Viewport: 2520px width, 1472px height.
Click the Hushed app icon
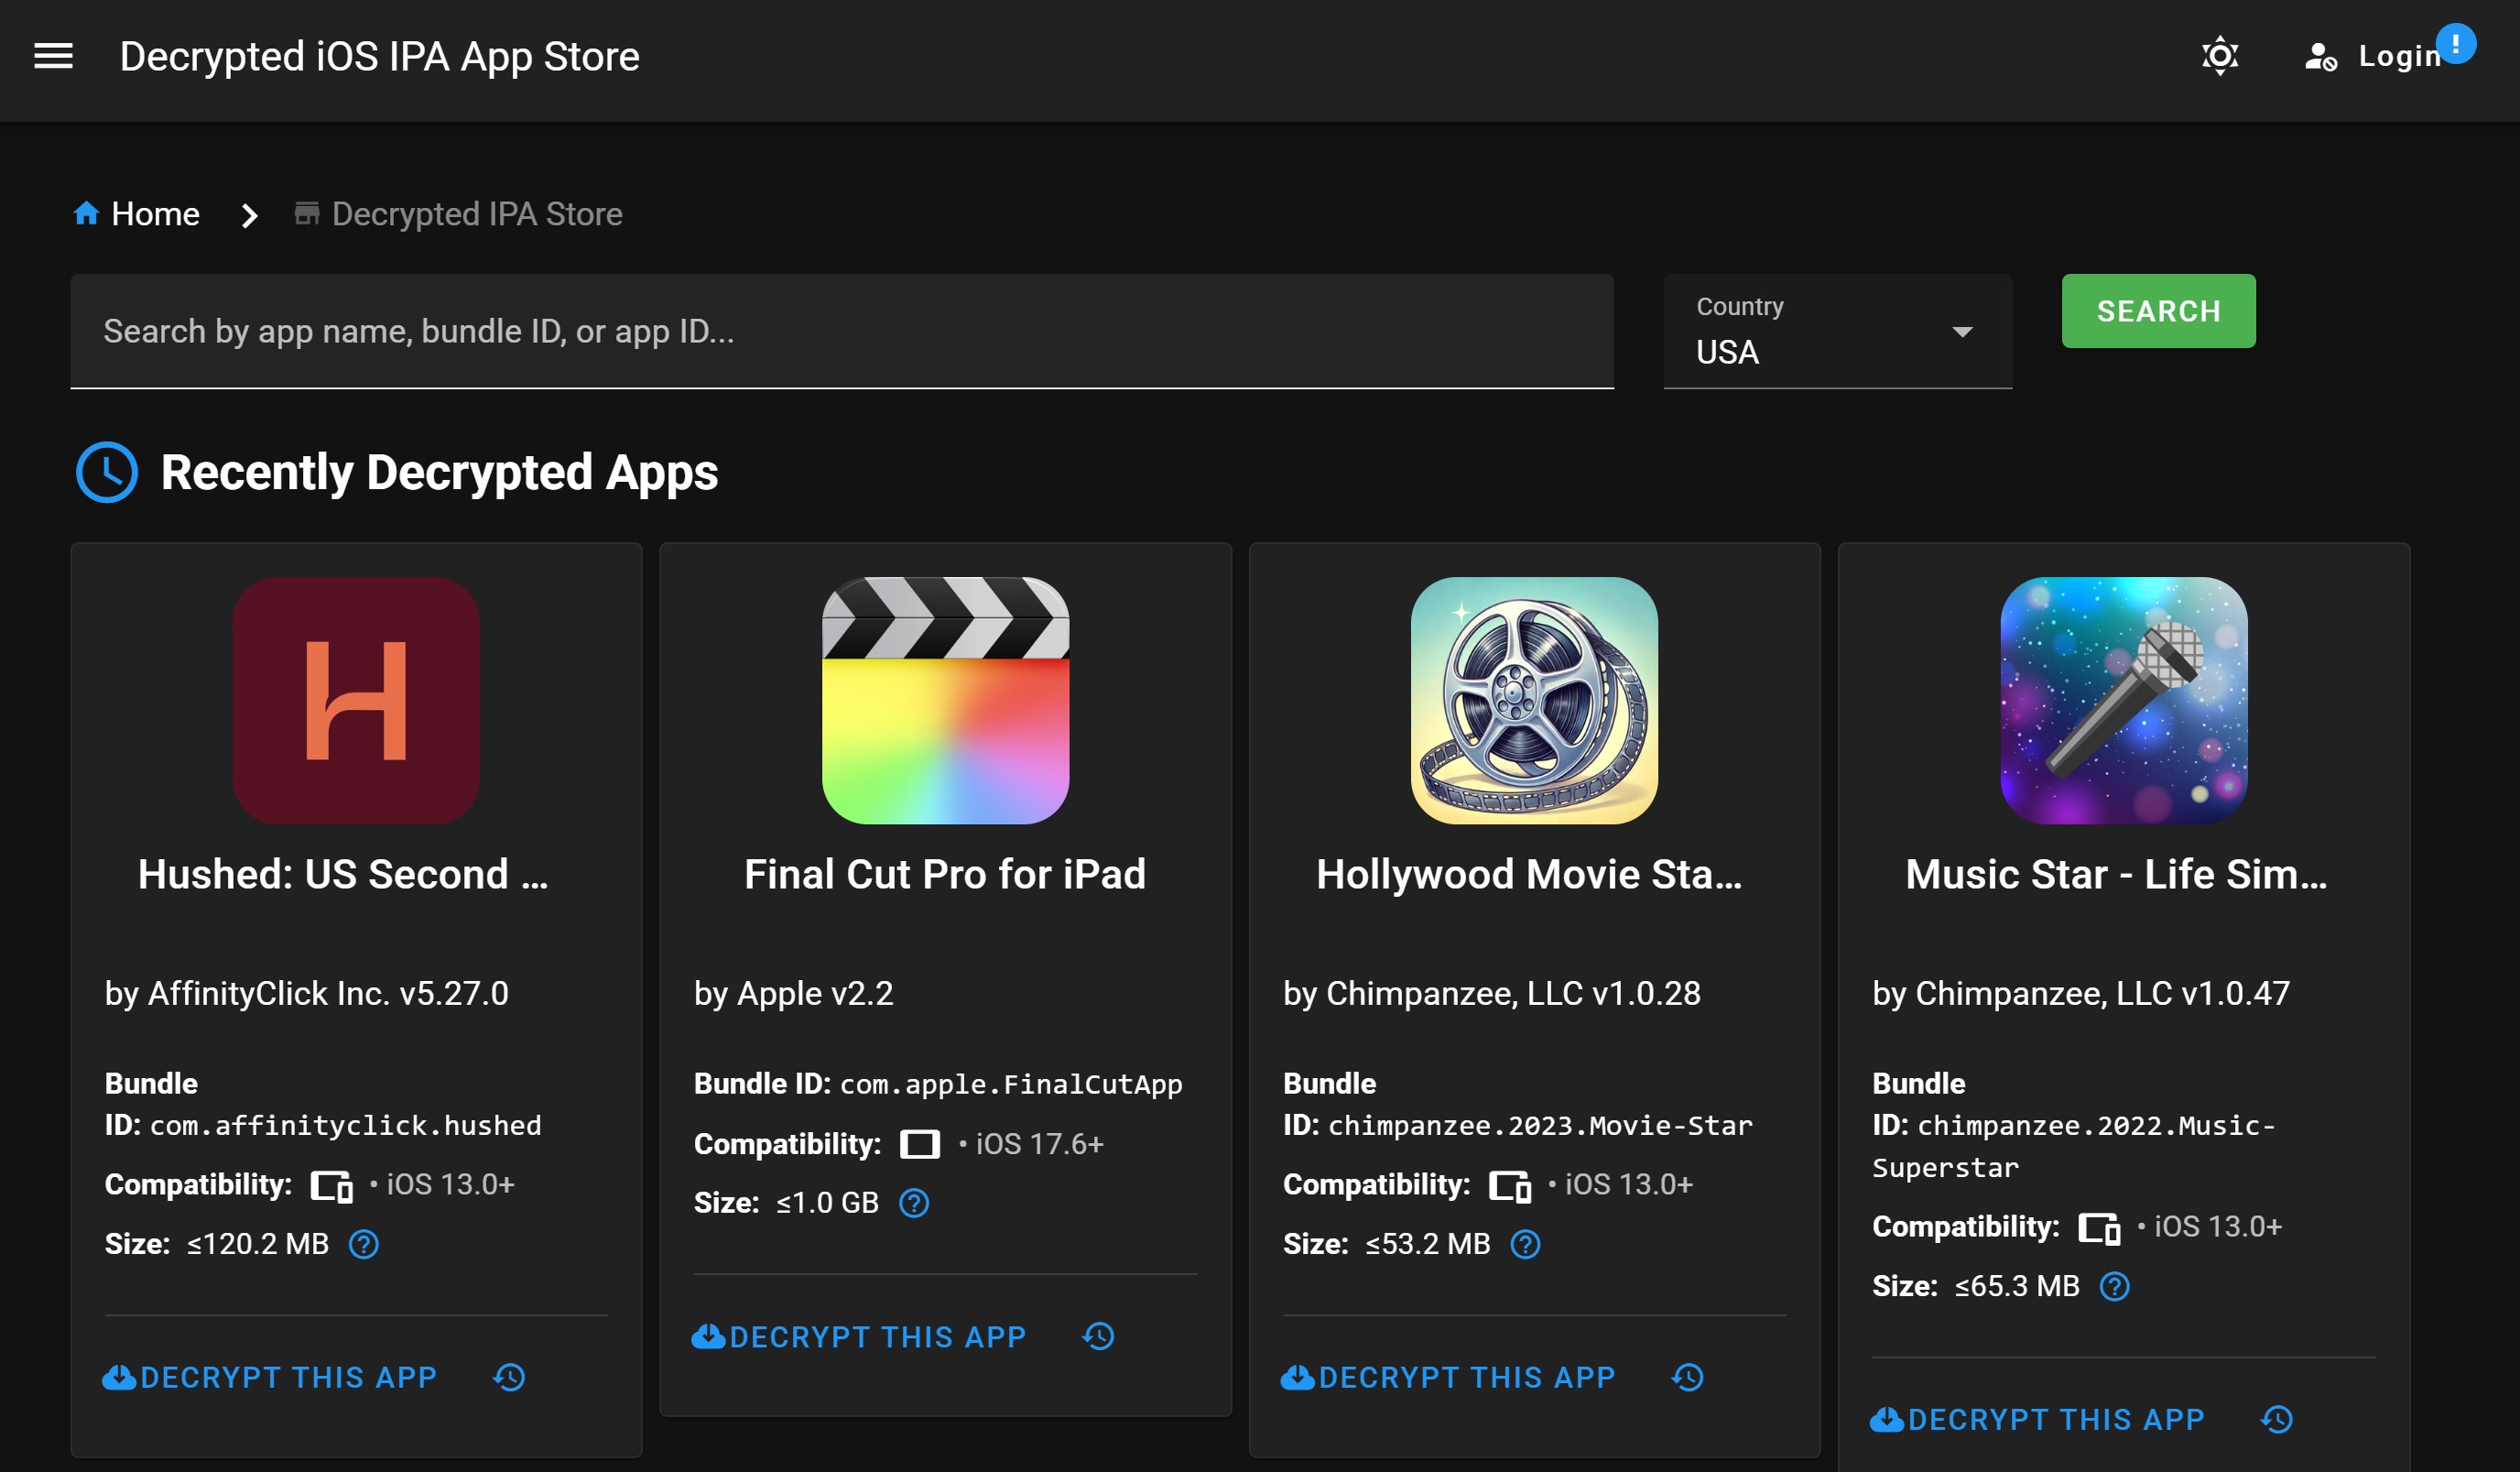tap(356, 701)
